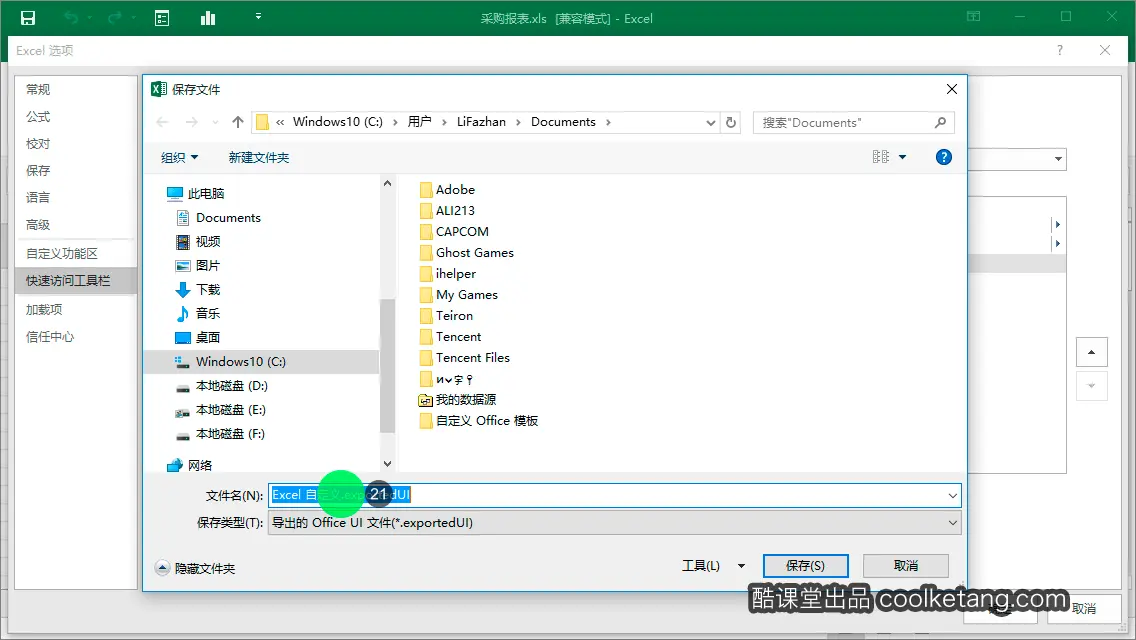Go back with the dialog's left arrow

(x=162, y=122)
